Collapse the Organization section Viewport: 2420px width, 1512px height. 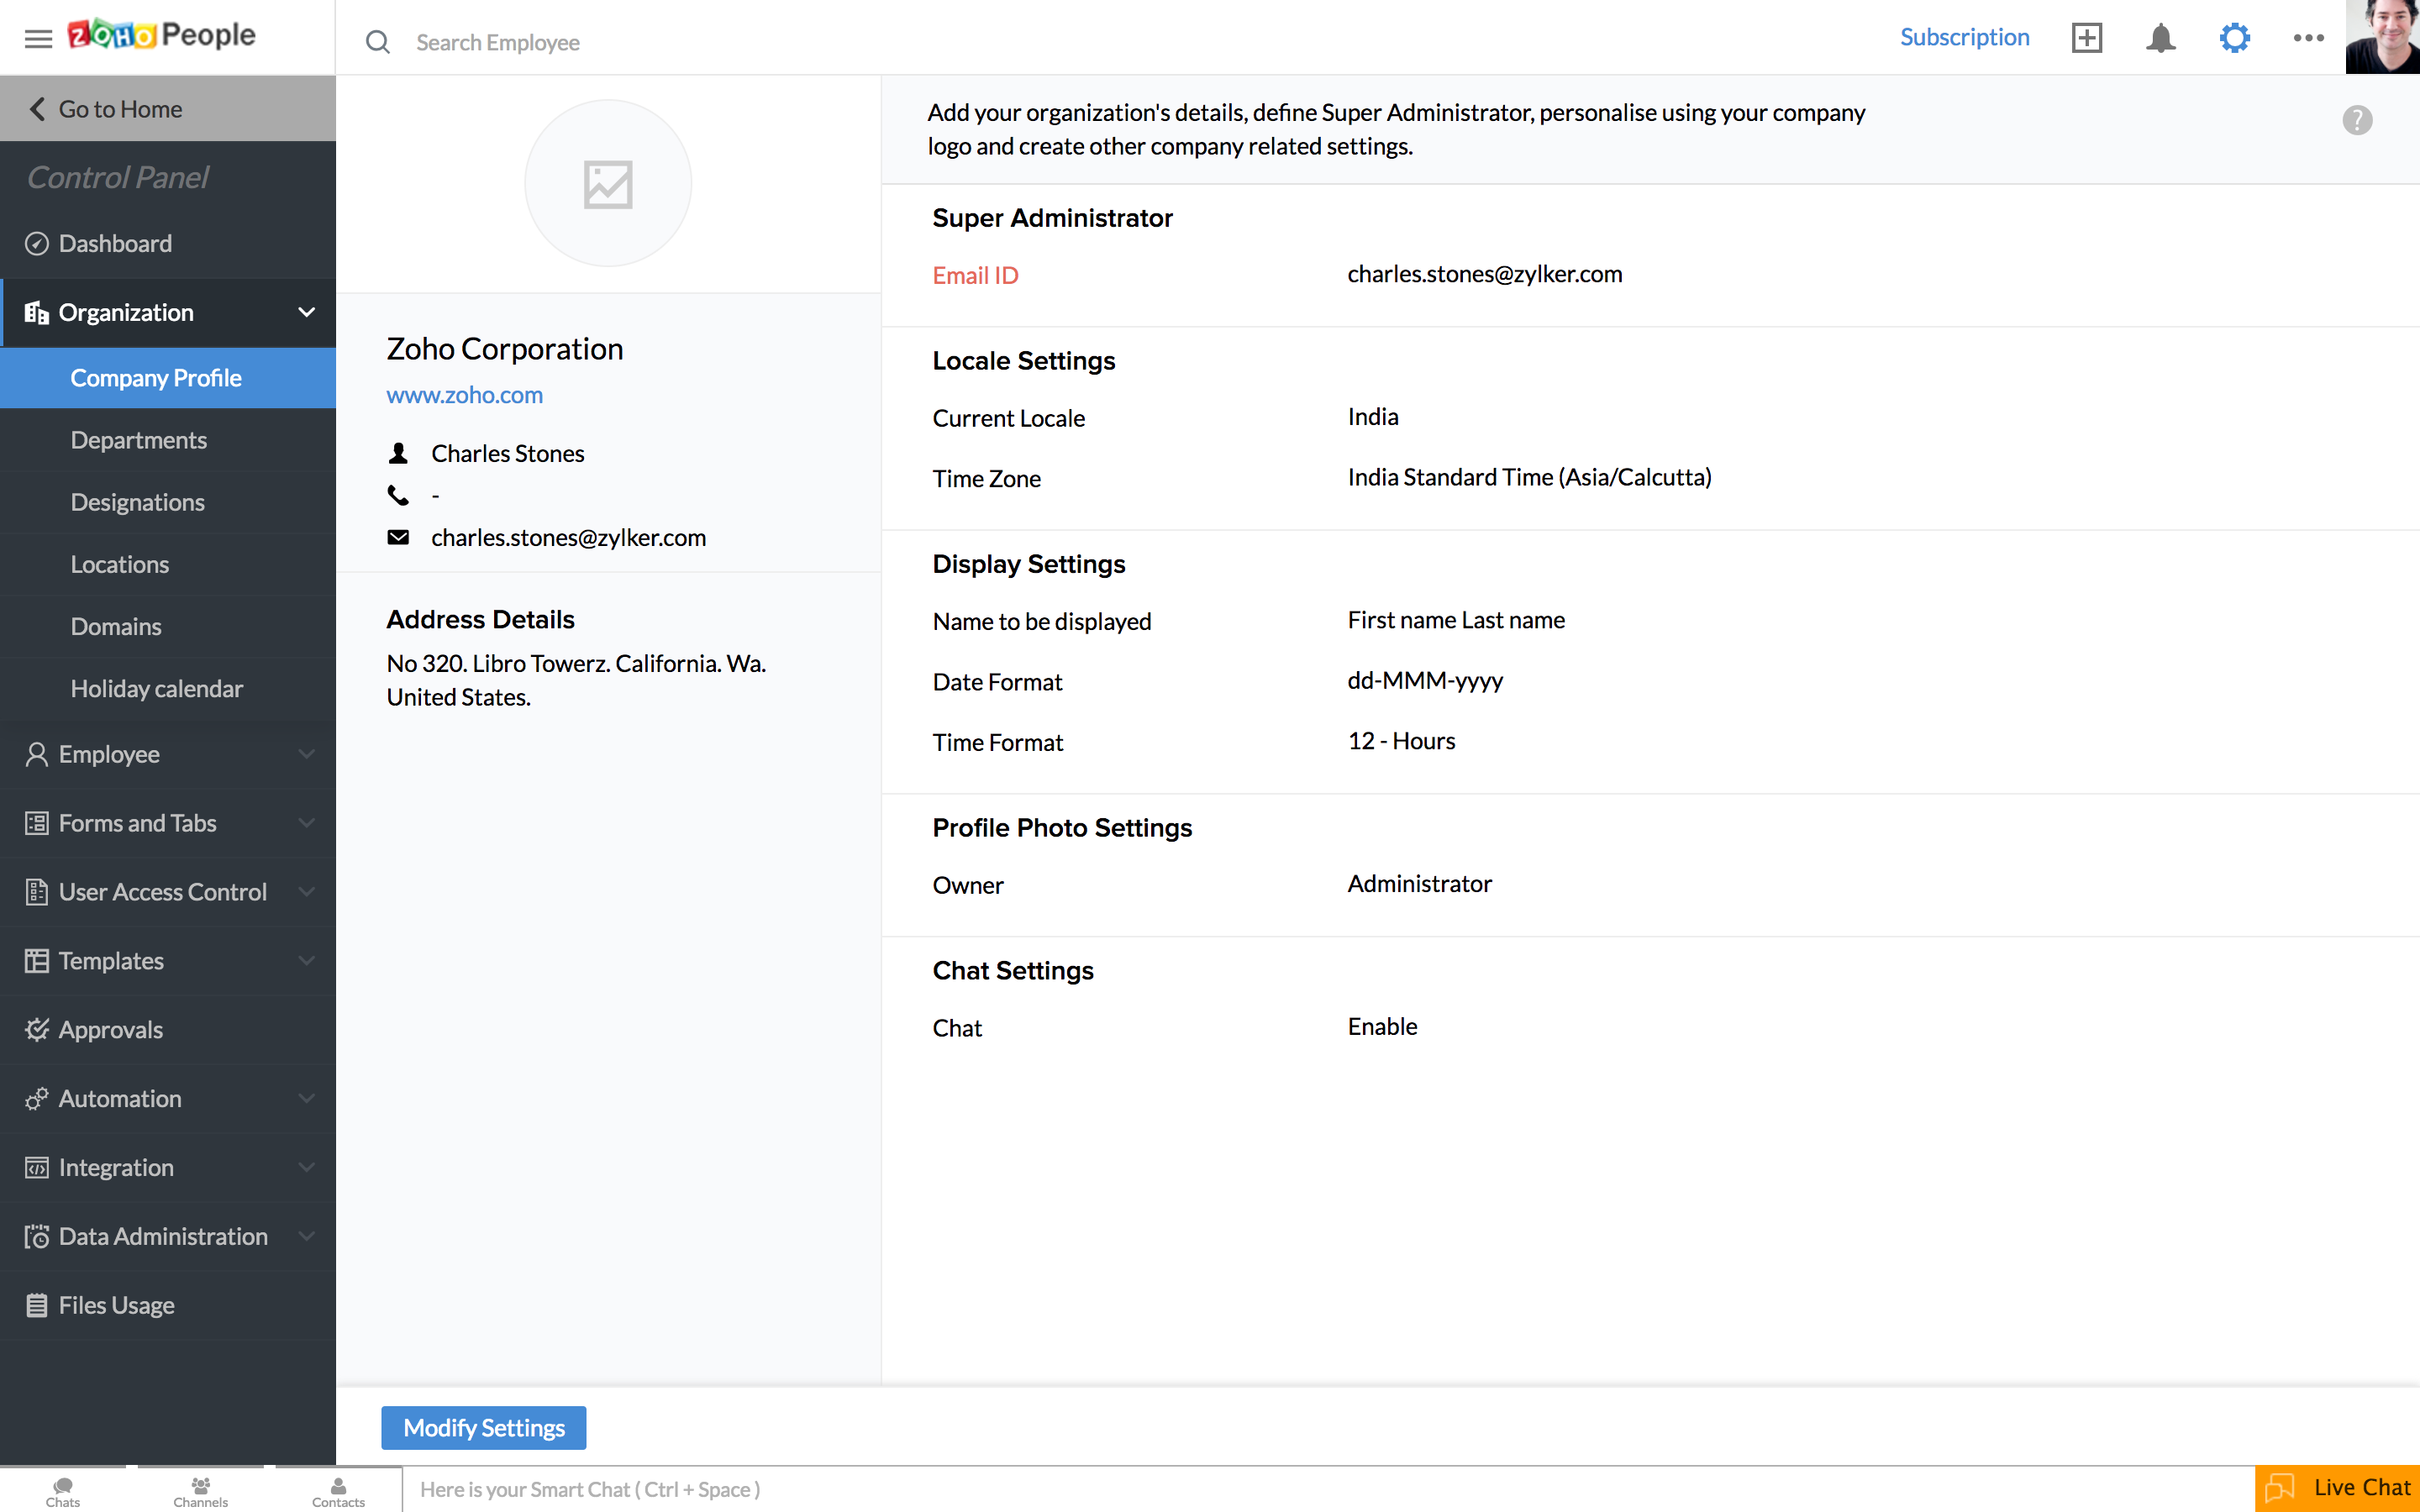point(306,313)
